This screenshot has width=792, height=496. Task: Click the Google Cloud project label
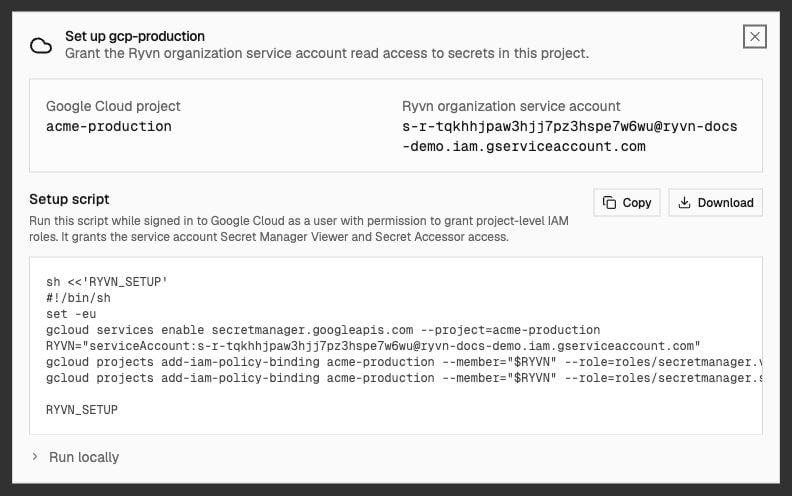[x=113, y=106]
